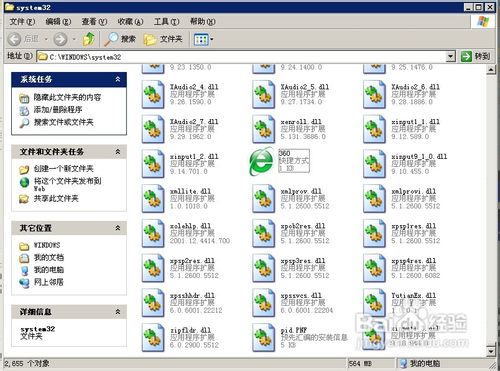This screenshot has width=500, height=371.
Task: Select the xenroll.dll file icon
Action: 264,129
